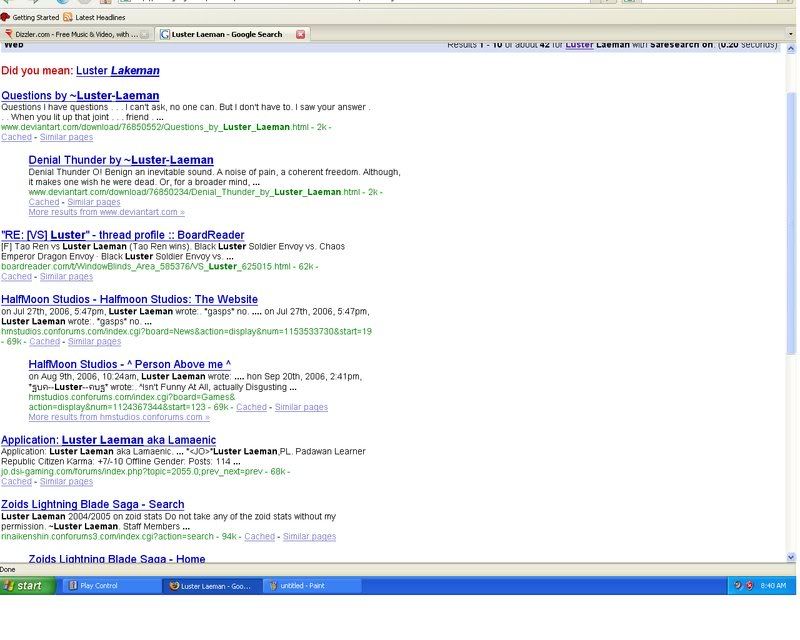Switch to the Dizzler.com tab

click(x=77, y=34)
